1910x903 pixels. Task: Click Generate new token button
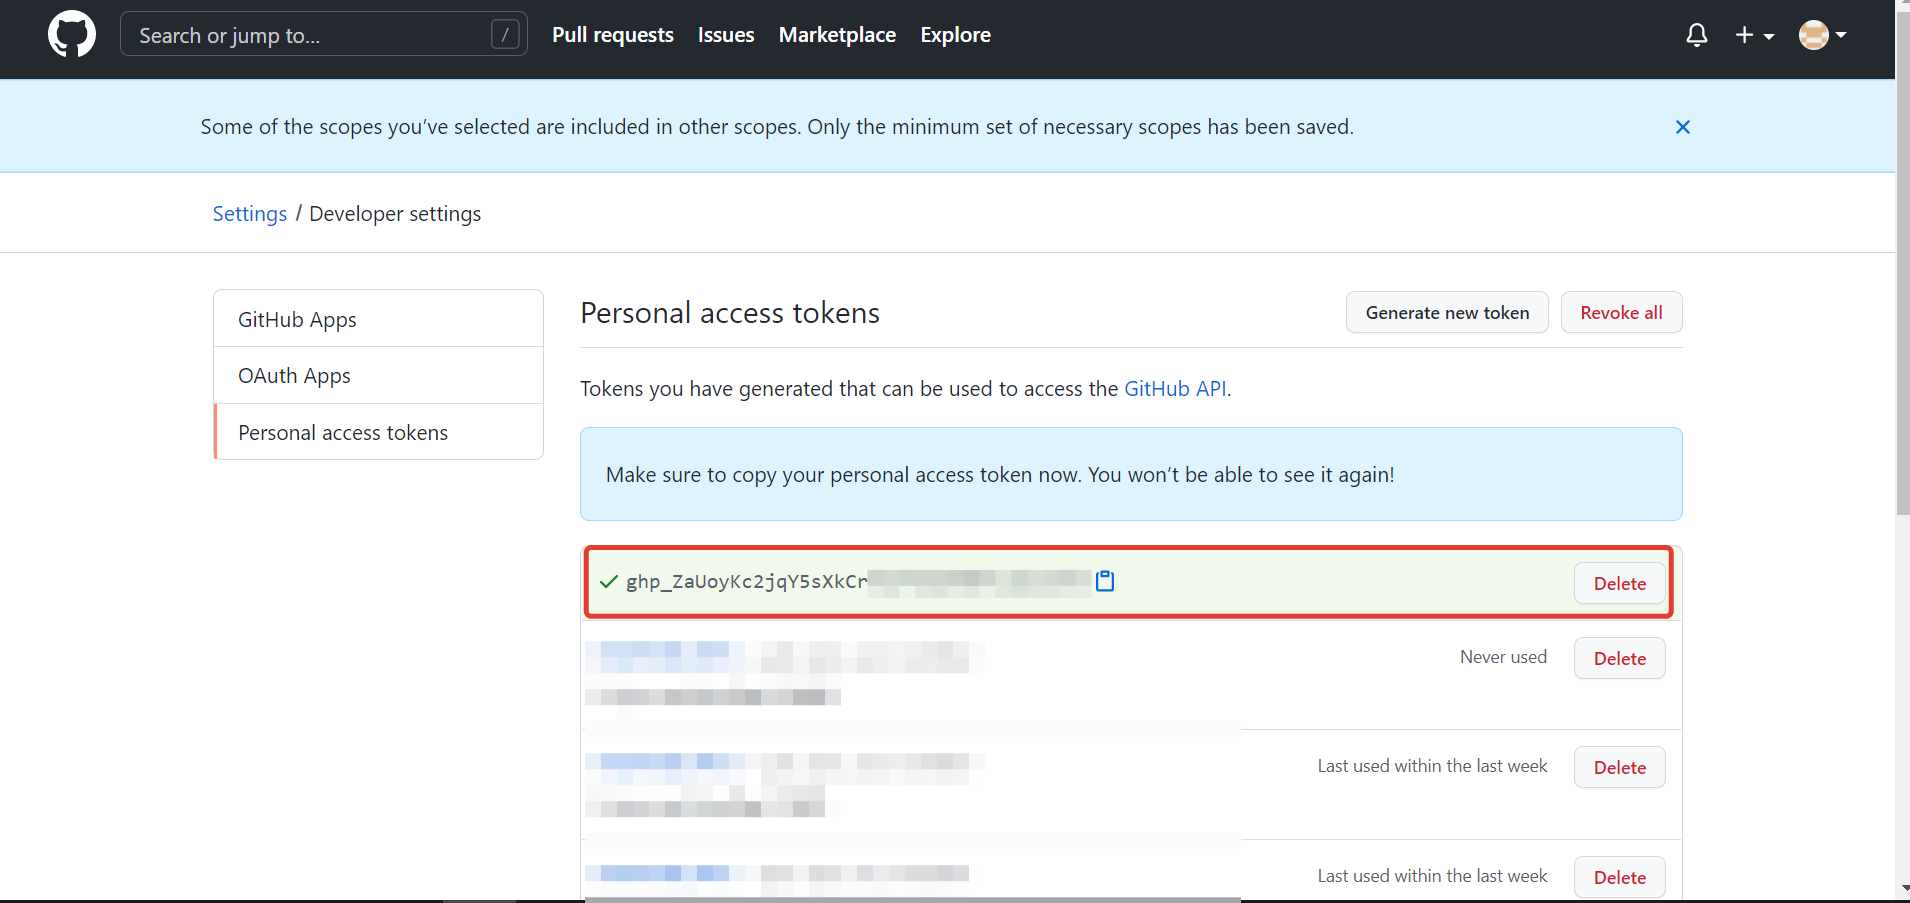point(1447,313)
